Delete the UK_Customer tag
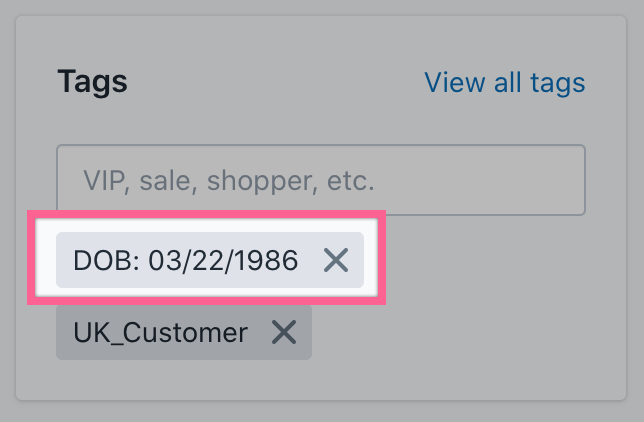The width and height of the screenshot is (644, 422). (x=285, y=333)
